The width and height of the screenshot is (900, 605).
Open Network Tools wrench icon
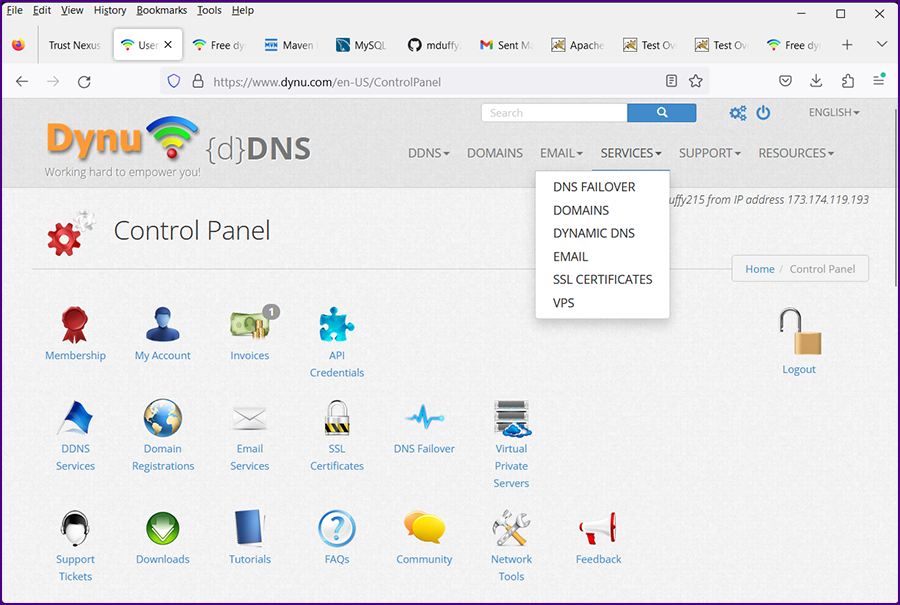tap(511, 528)
